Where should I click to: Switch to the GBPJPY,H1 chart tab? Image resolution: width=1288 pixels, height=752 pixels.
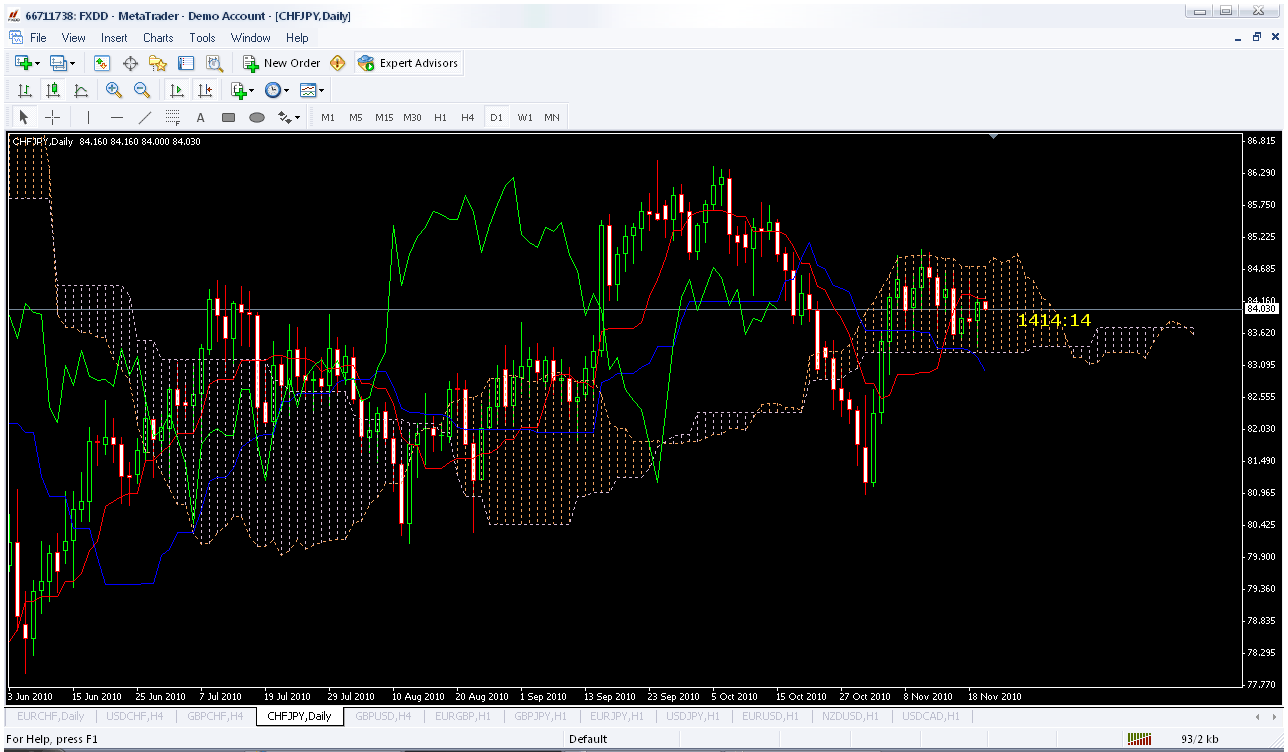tap(539, 716)
